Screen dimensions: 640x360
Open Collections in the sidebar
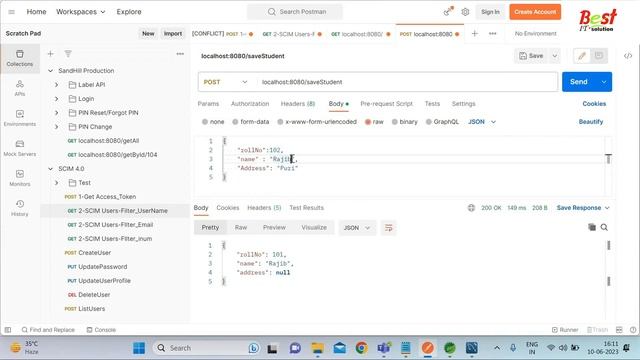click(x=20, y=58)
